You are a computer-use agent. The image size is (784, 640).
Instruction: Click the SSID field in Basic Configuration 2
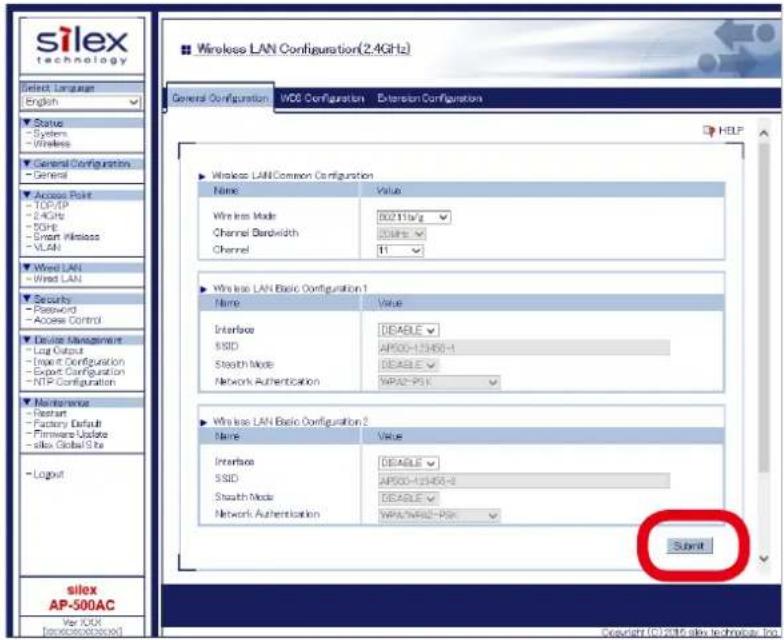(x=524, y=480)
